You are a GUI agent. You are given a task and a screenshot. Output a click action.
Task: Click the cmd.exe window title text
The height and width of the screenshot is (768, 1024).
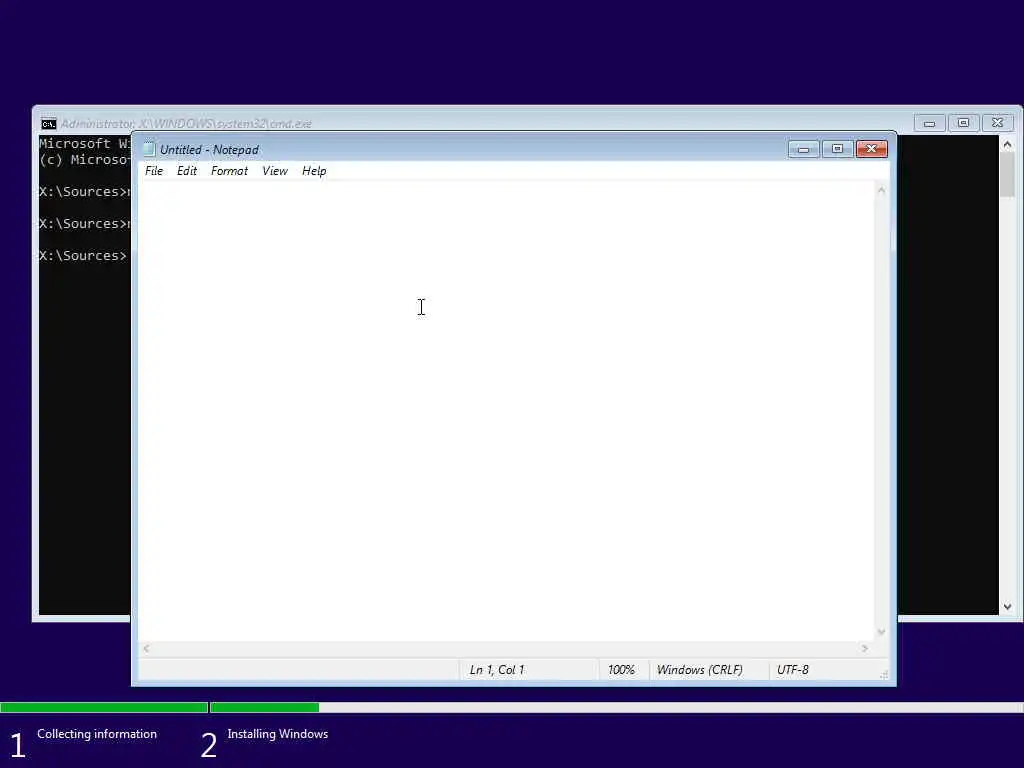(186, 123)
